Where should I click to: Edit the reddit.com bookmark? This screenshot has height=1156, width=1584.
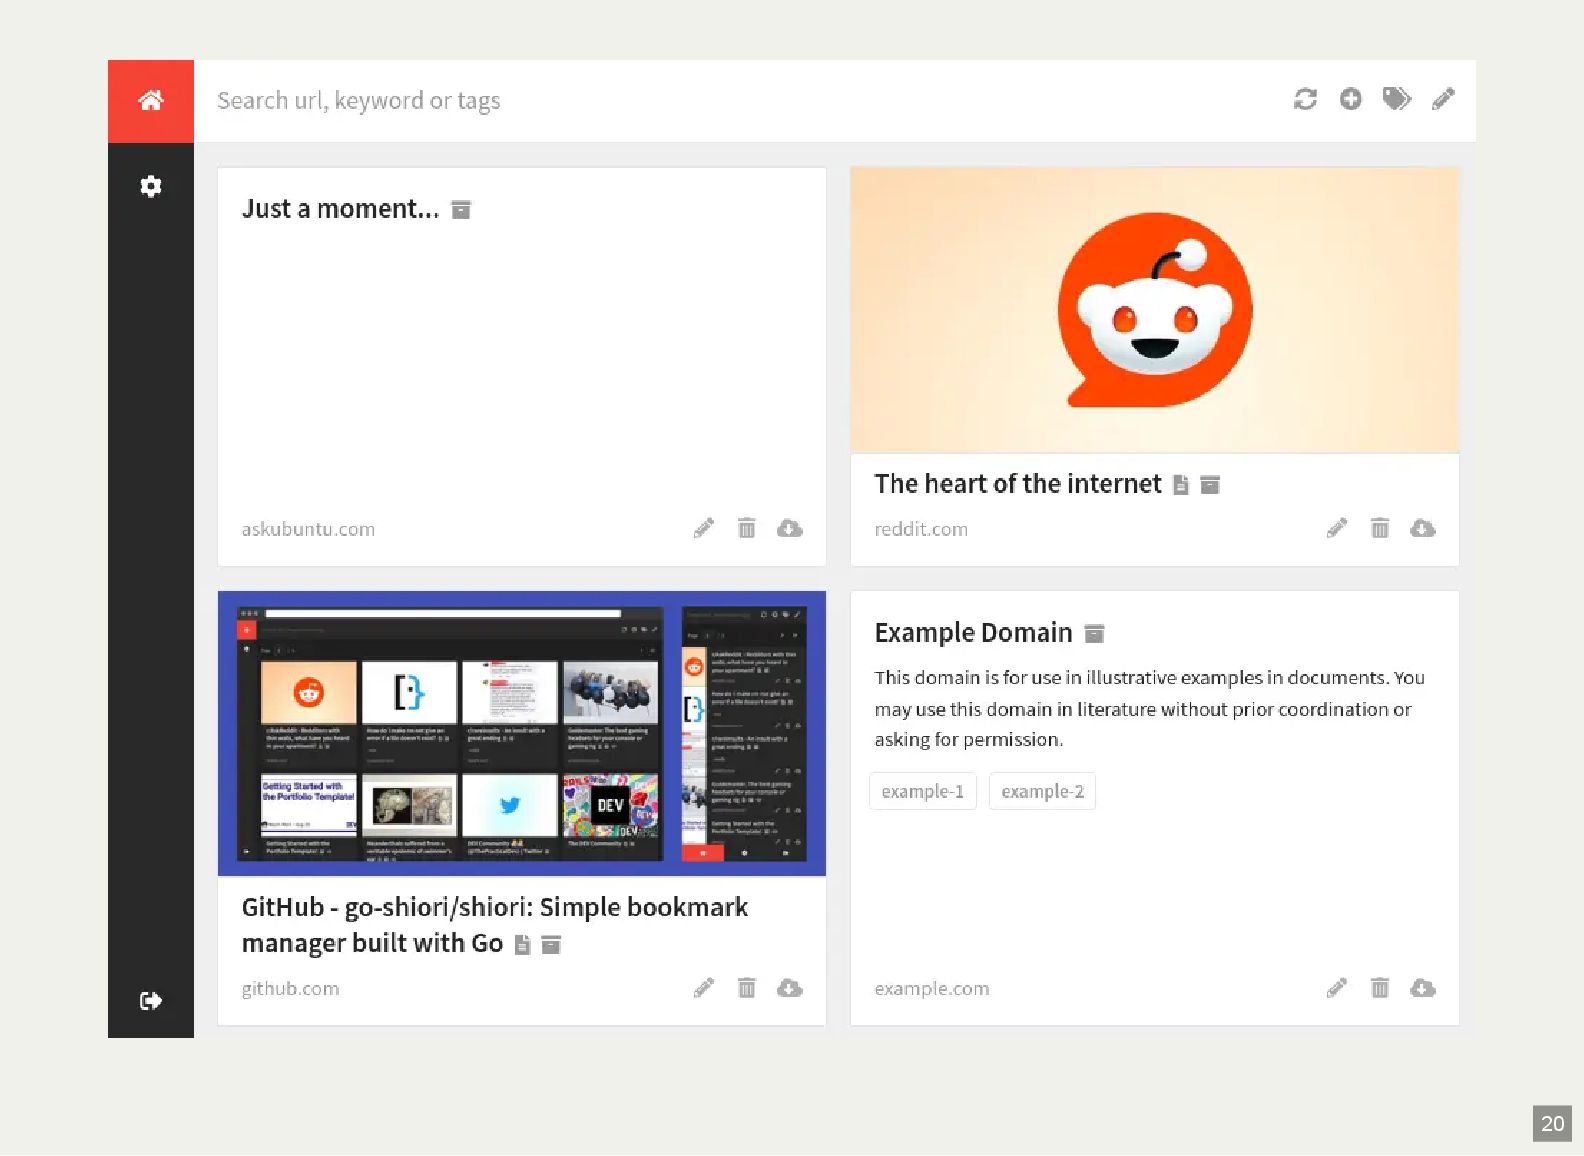click(1337, 528)
